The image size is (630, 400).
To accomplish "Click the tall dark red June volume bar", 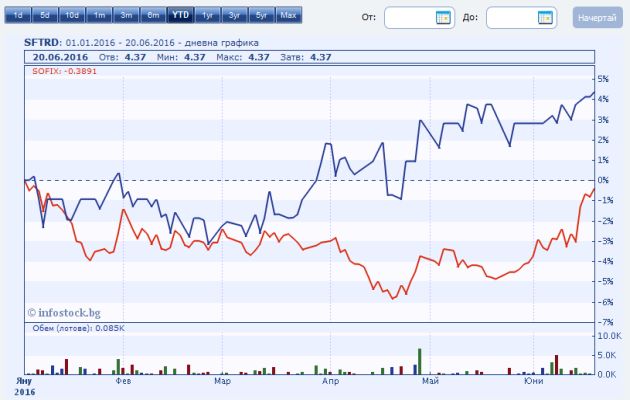I will (556, 365).
